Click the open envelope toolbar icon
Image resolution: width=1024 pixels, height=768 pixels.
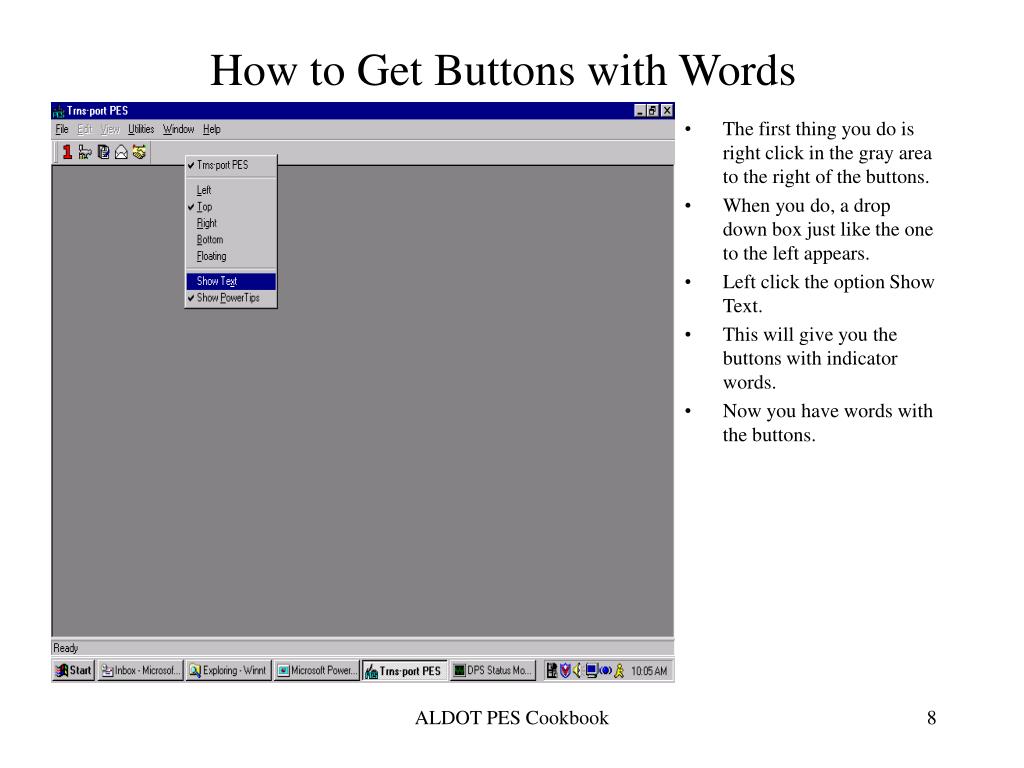[x=121, y=152]
